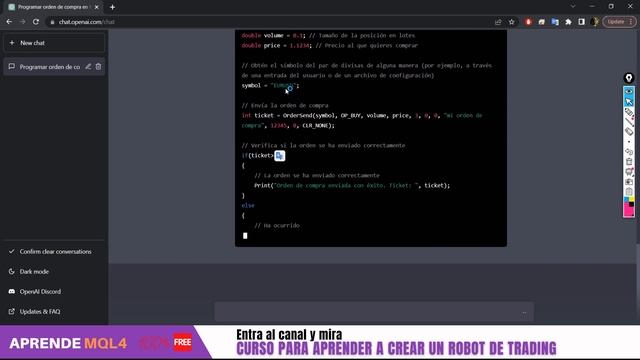
Task: Open the OpenAI Discord link
Action: click(54, 291)
